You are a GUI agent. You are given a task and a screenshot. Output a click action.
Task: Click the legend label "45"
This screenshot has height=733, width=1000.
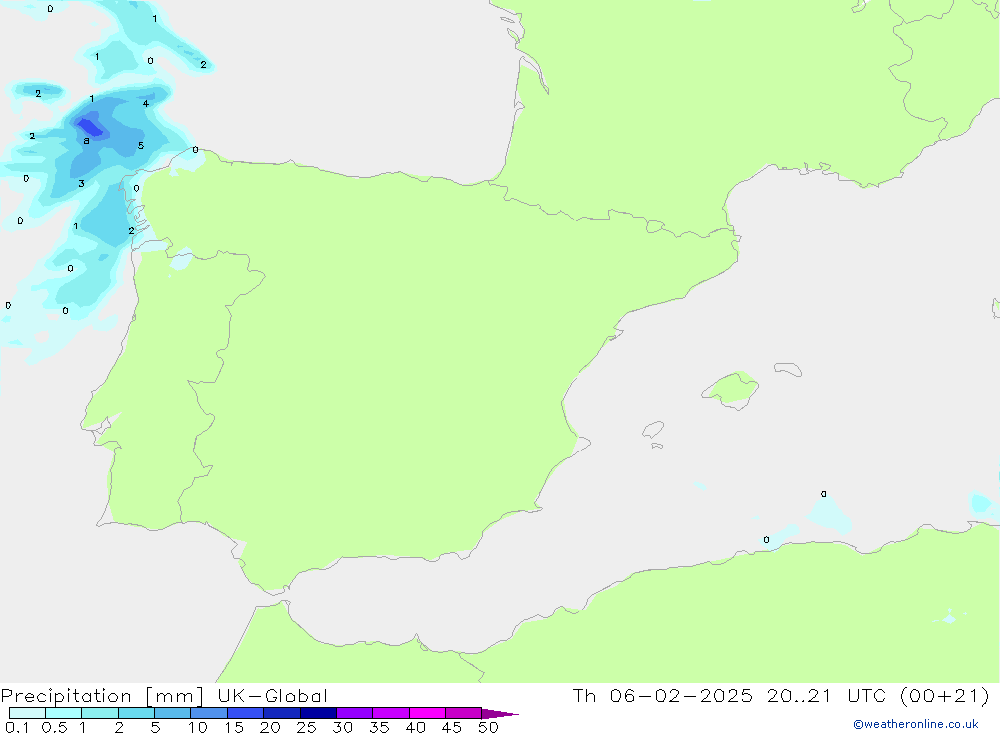(452, 727)
